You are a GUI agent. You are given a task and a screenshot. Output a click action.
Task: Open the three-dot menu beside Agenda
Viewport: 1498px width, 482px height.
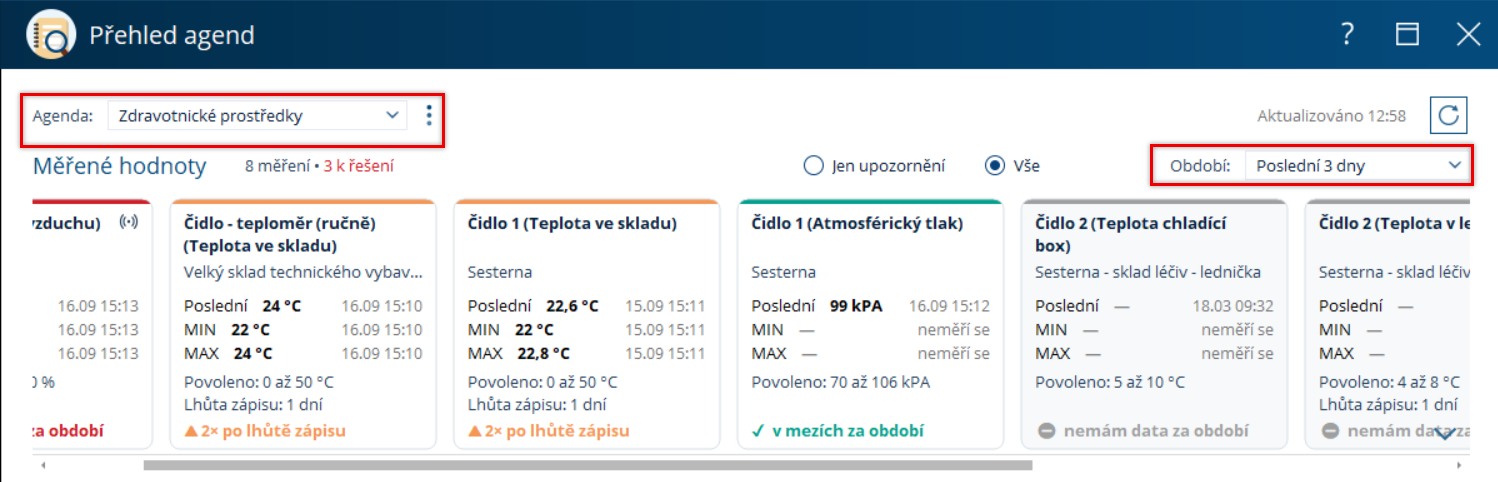click(429, 115)
